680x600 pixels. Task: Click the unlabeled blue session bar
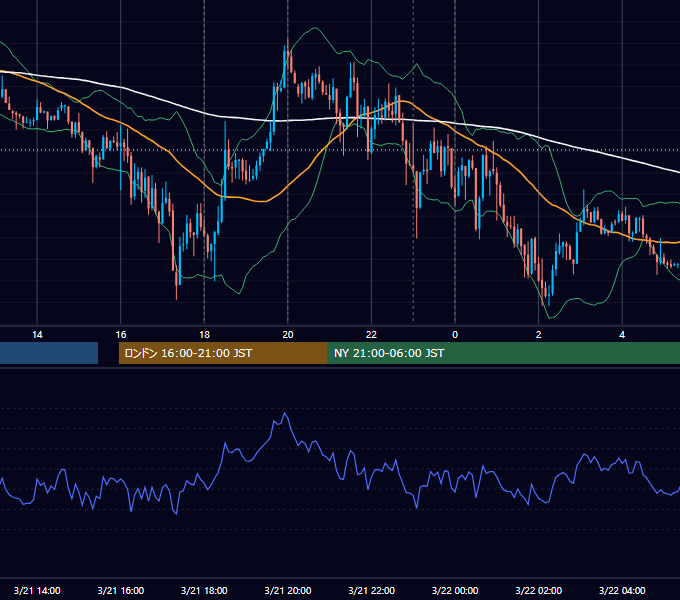tap(49, 353)
